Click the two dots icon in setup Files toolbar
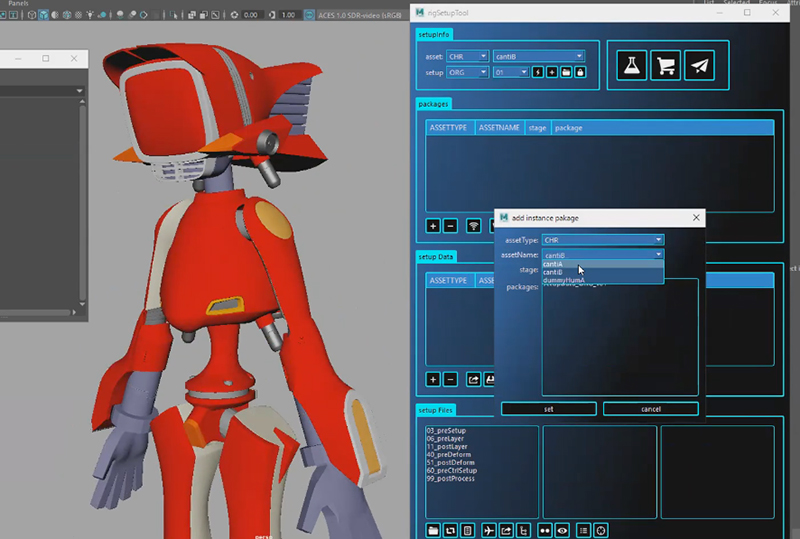This screenshot has width=800, height=539. pyautogui.click(x=545, y=531)
